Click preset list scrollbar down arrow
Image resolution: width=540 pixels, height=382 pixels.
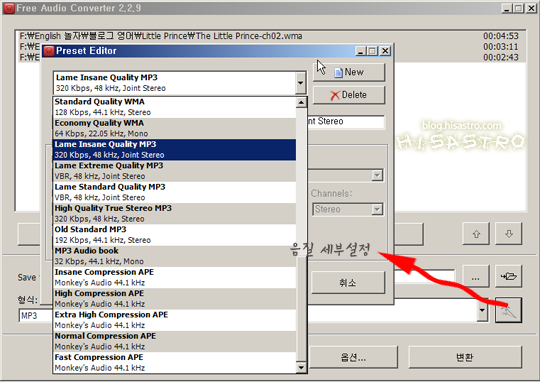coord(301,368)
